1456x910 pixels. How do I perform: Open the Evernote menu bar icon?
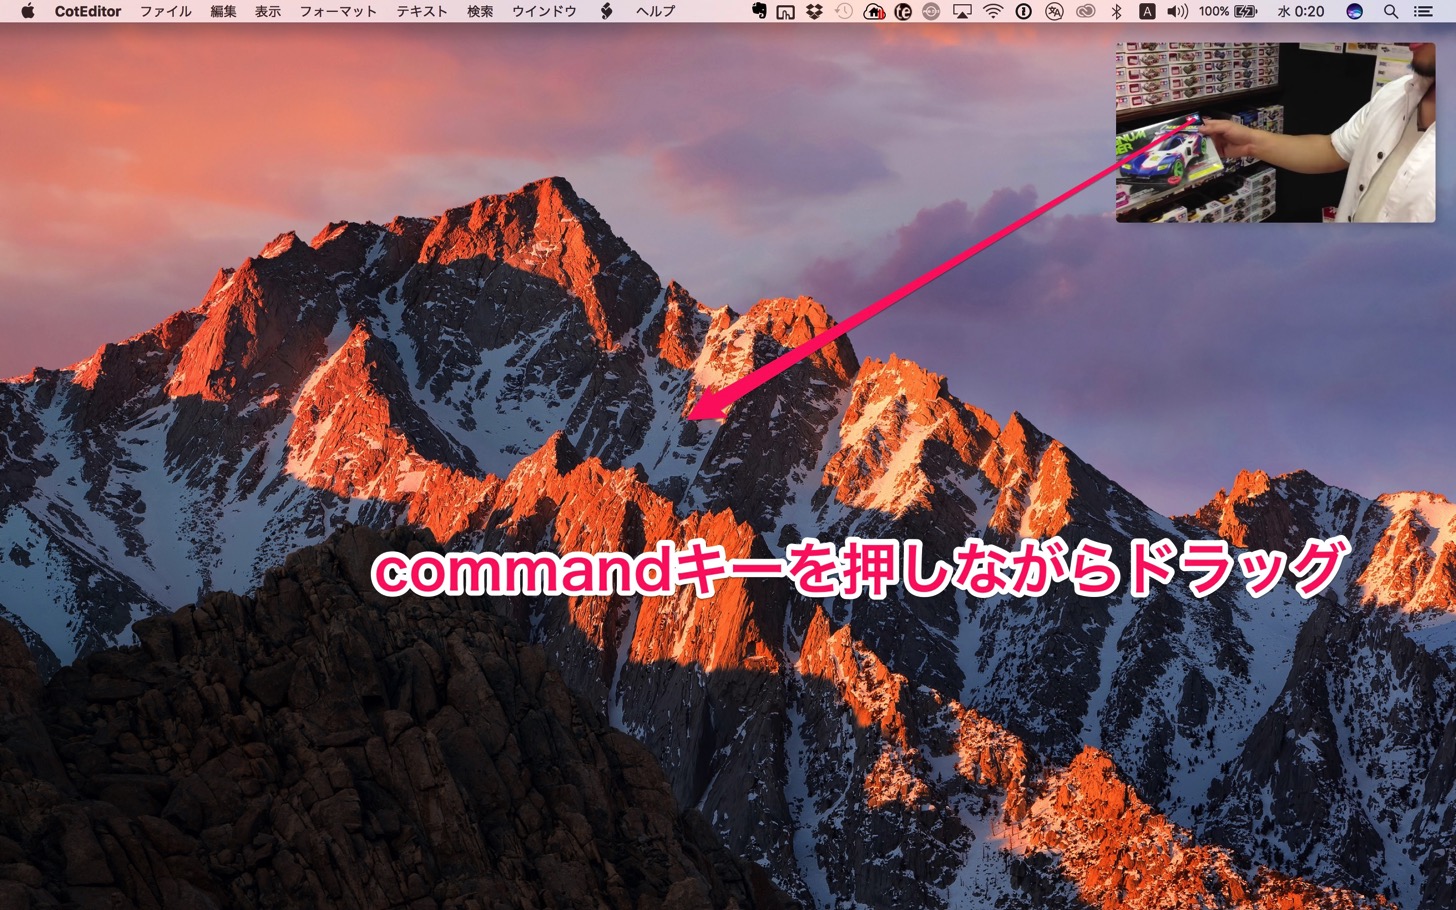point(759,12)
